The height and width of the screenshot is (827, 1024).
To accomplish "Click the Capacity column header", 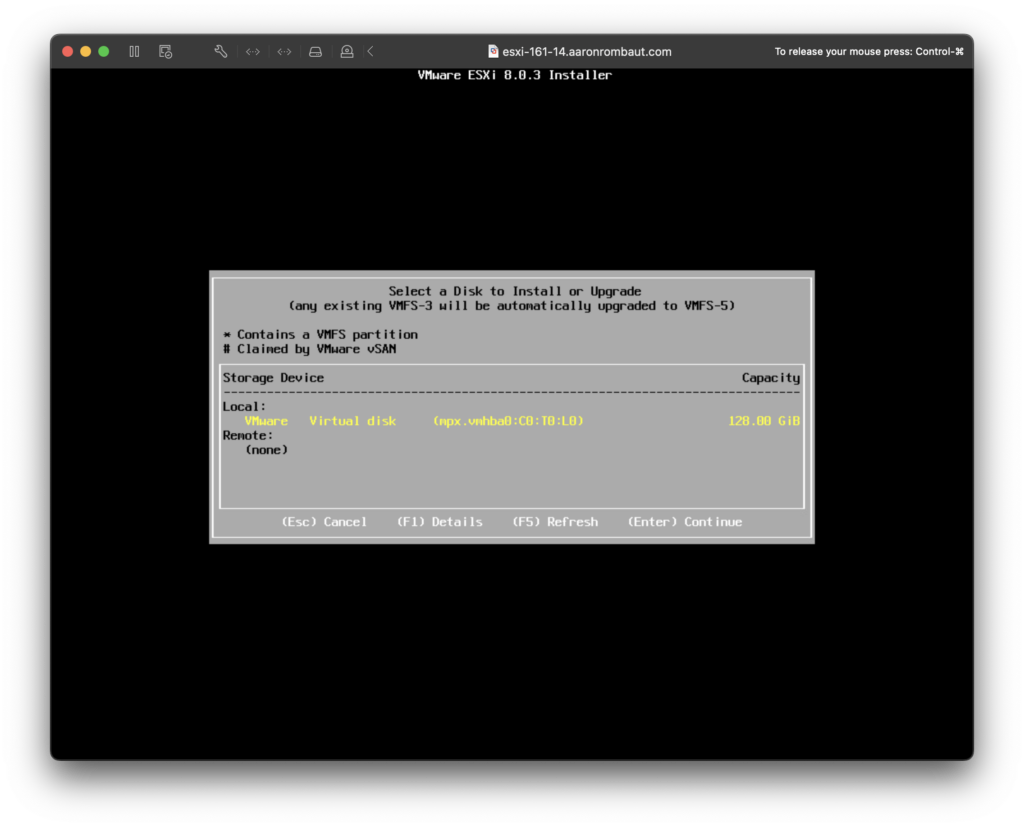I will pyautogui.click(x=770, y=378).
